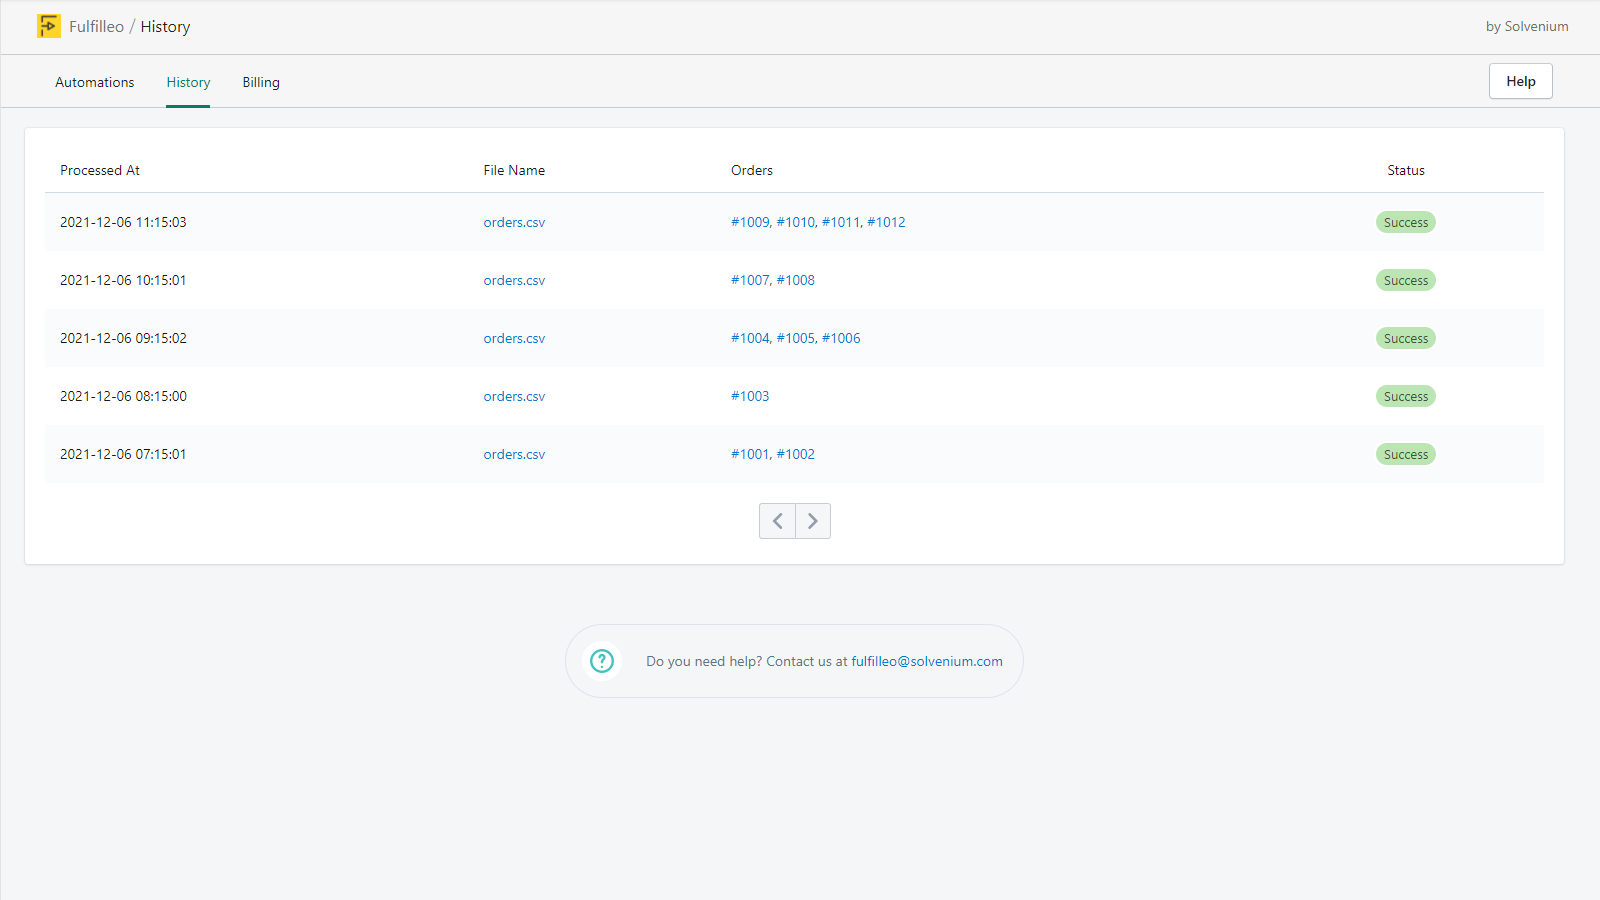Click the help question mark icon
1600x900 pixels.
pos(602,661)
